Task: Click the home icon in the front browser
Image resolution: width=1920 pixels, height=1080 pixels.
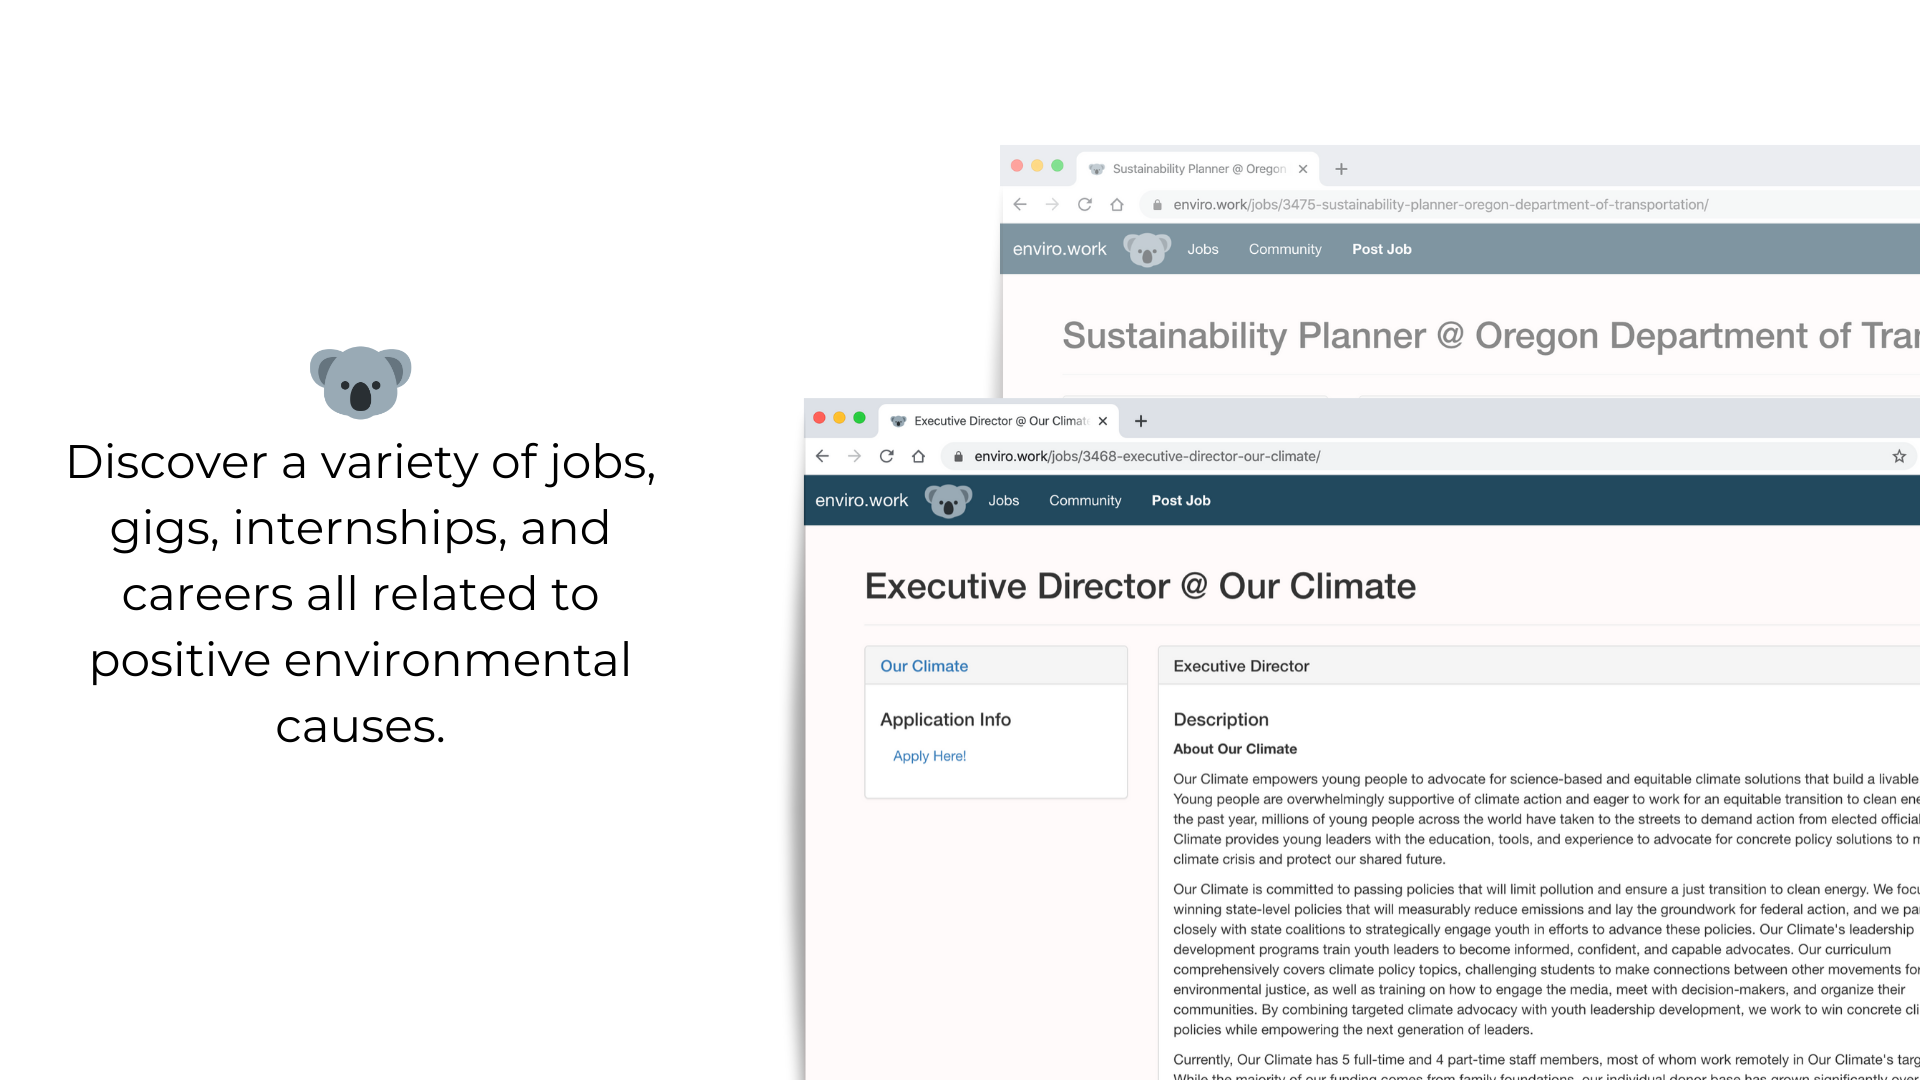Action: (918, 456)
